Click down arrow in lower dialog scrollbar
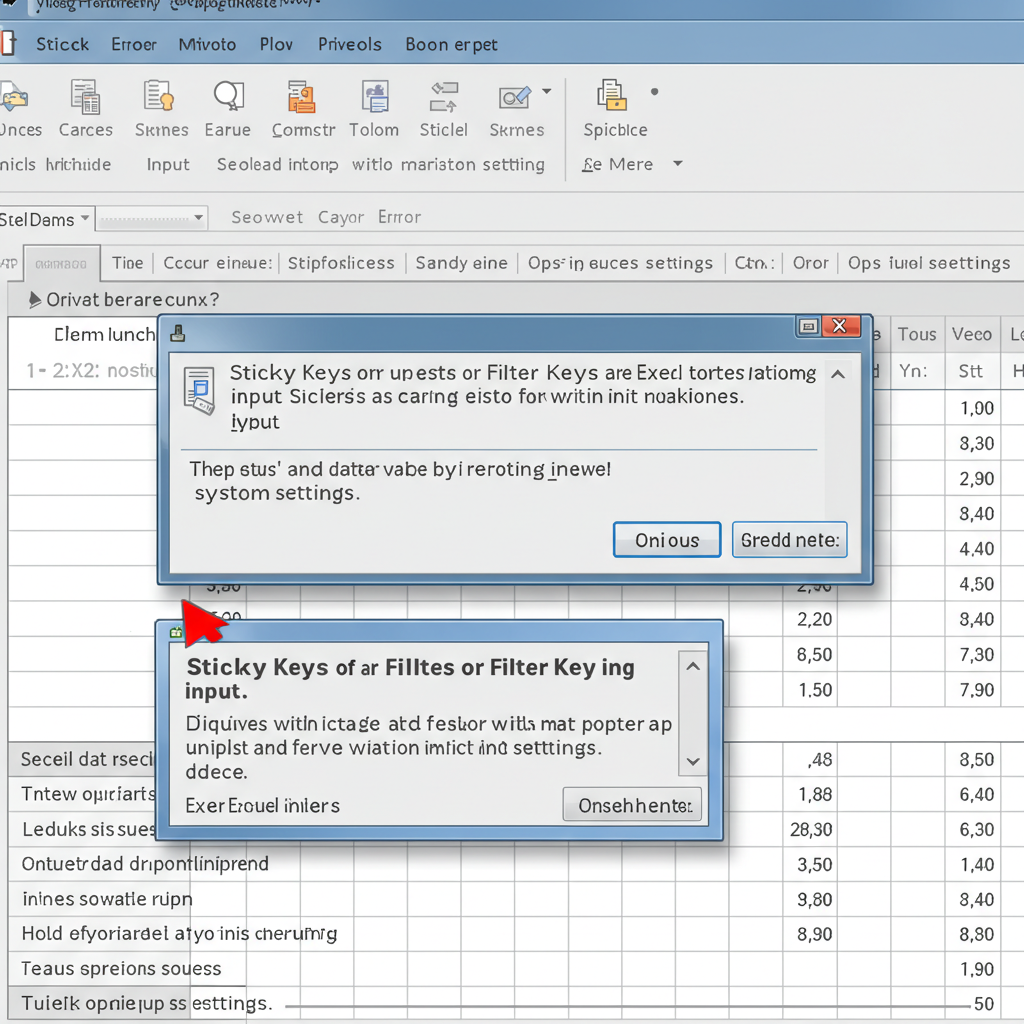Image resolution: width=1024 pixels, height=1024 pixels. (693, 761)
